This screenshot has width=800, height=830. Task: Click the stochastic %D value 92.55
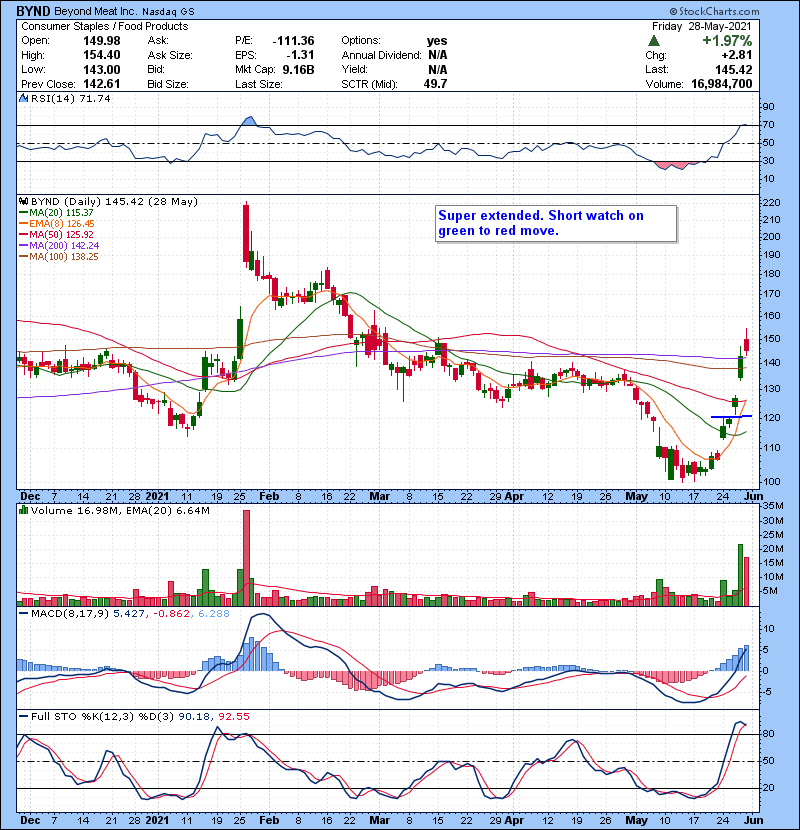(x=234, y=716)
